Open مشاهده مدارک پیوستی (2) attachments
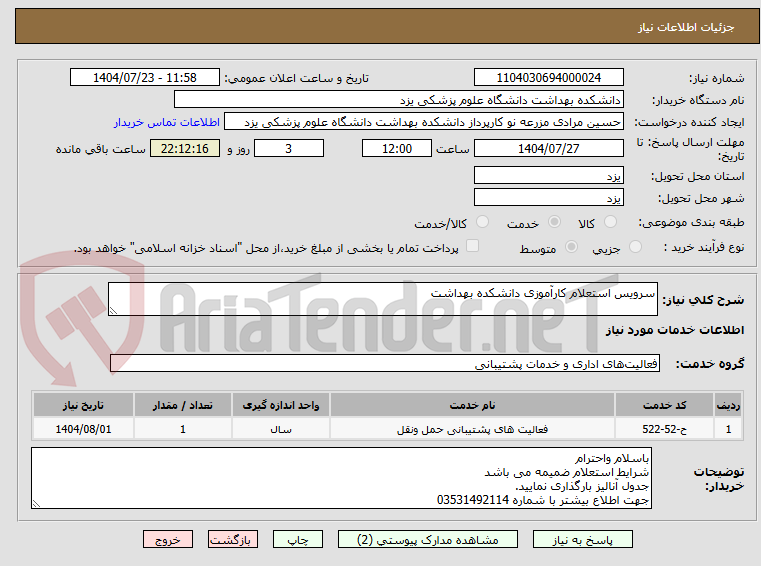 (428, 539)
